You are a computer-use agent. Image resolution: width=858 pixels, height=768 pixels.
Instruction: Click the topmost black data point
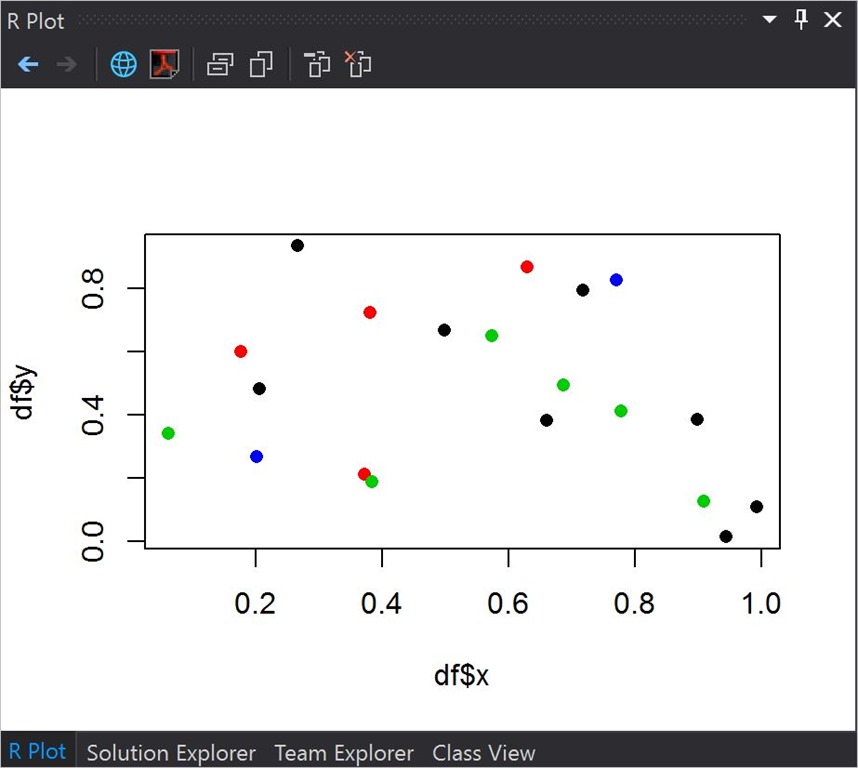click(x=297, y=246)
